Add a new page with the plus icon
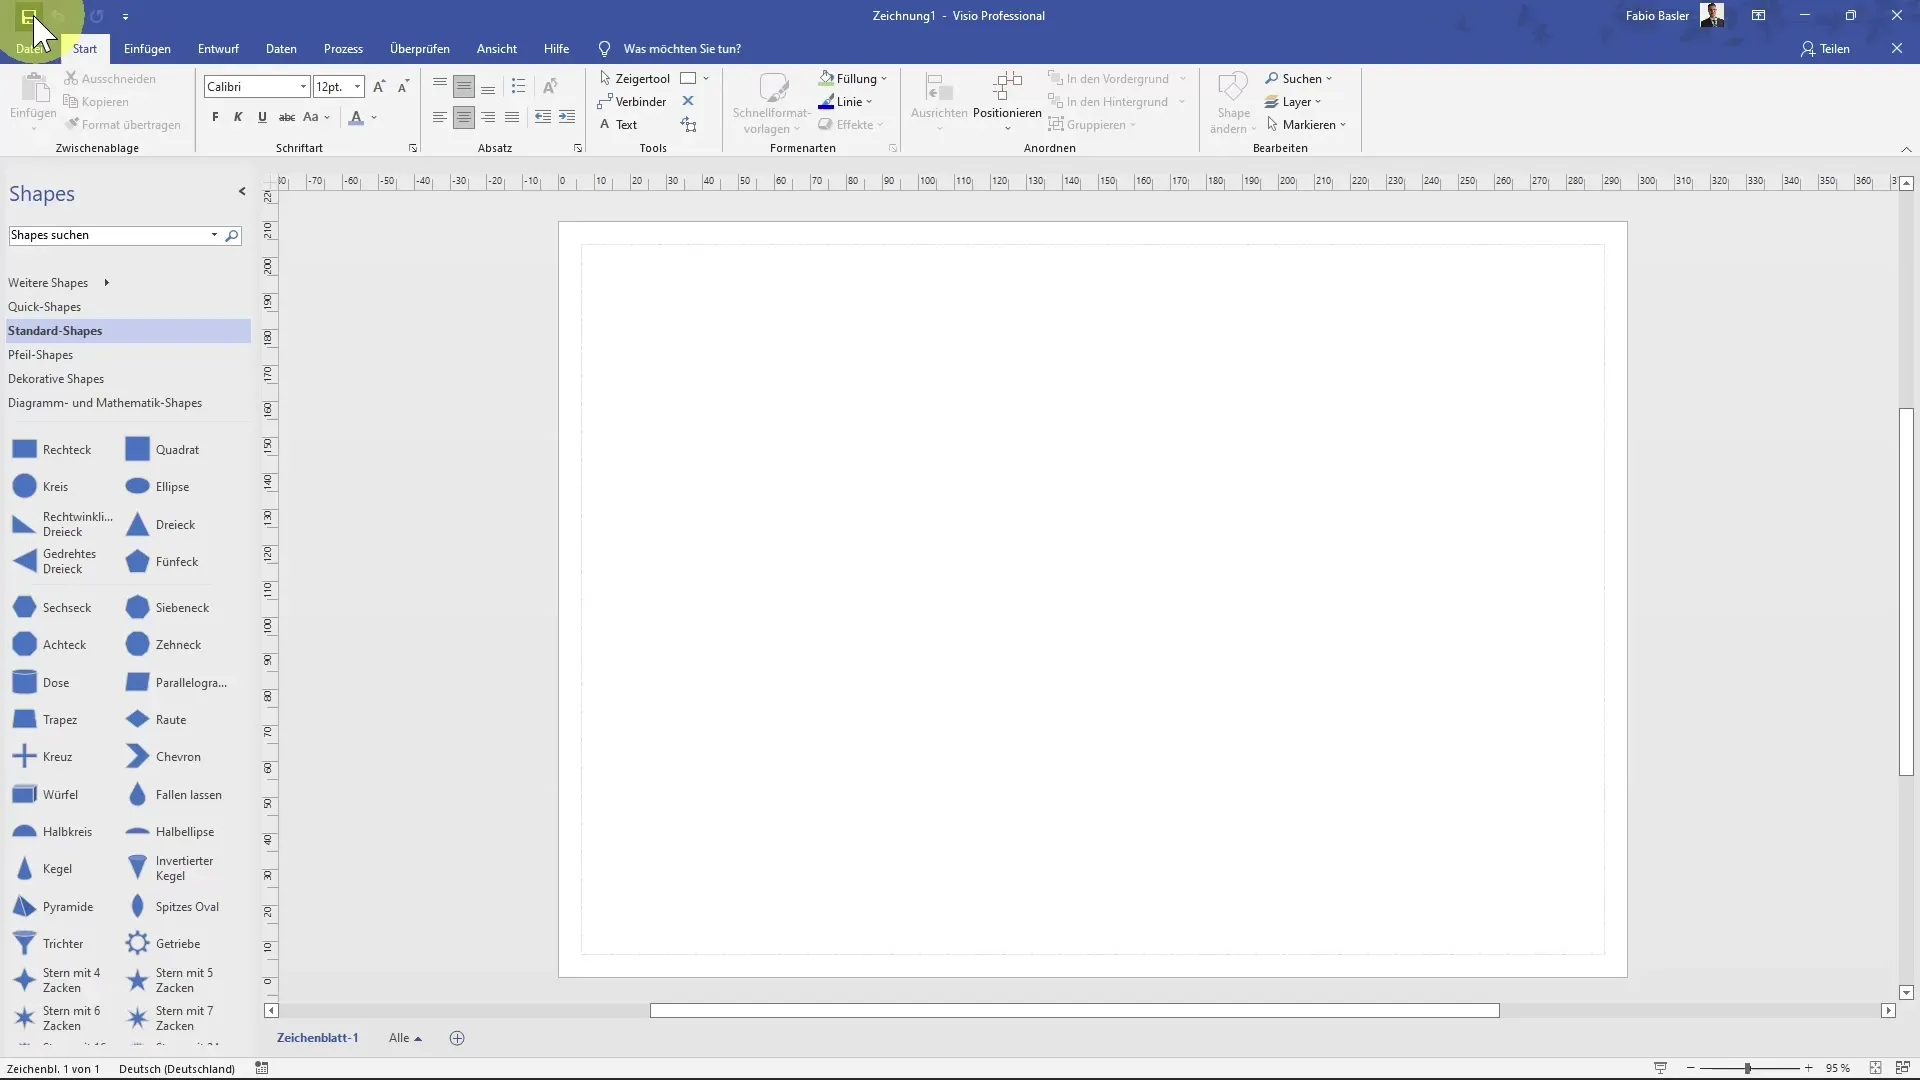This screenshot has width=1920, height=1080. point(457,1038)
